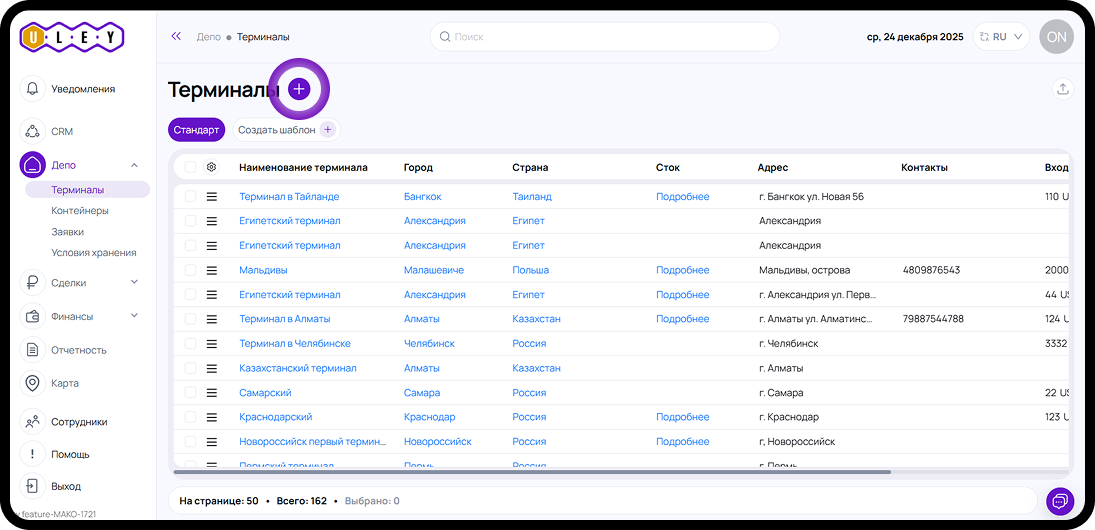Open Терминал в Таиланде link
Screen dimensions: 1095x530
[x=289, y=197]
